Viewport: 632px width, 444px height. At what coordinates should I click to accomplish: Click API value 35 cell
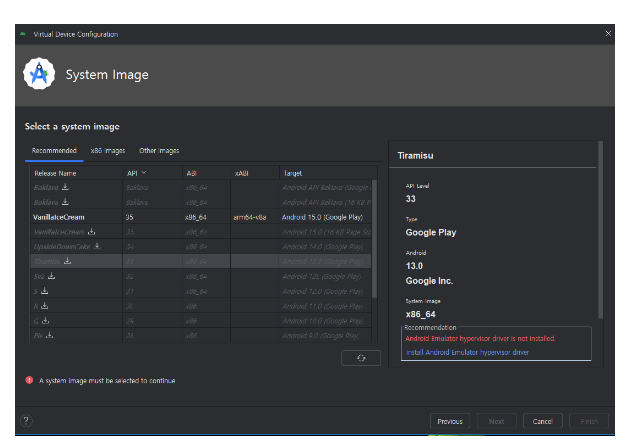coord(129,217)
